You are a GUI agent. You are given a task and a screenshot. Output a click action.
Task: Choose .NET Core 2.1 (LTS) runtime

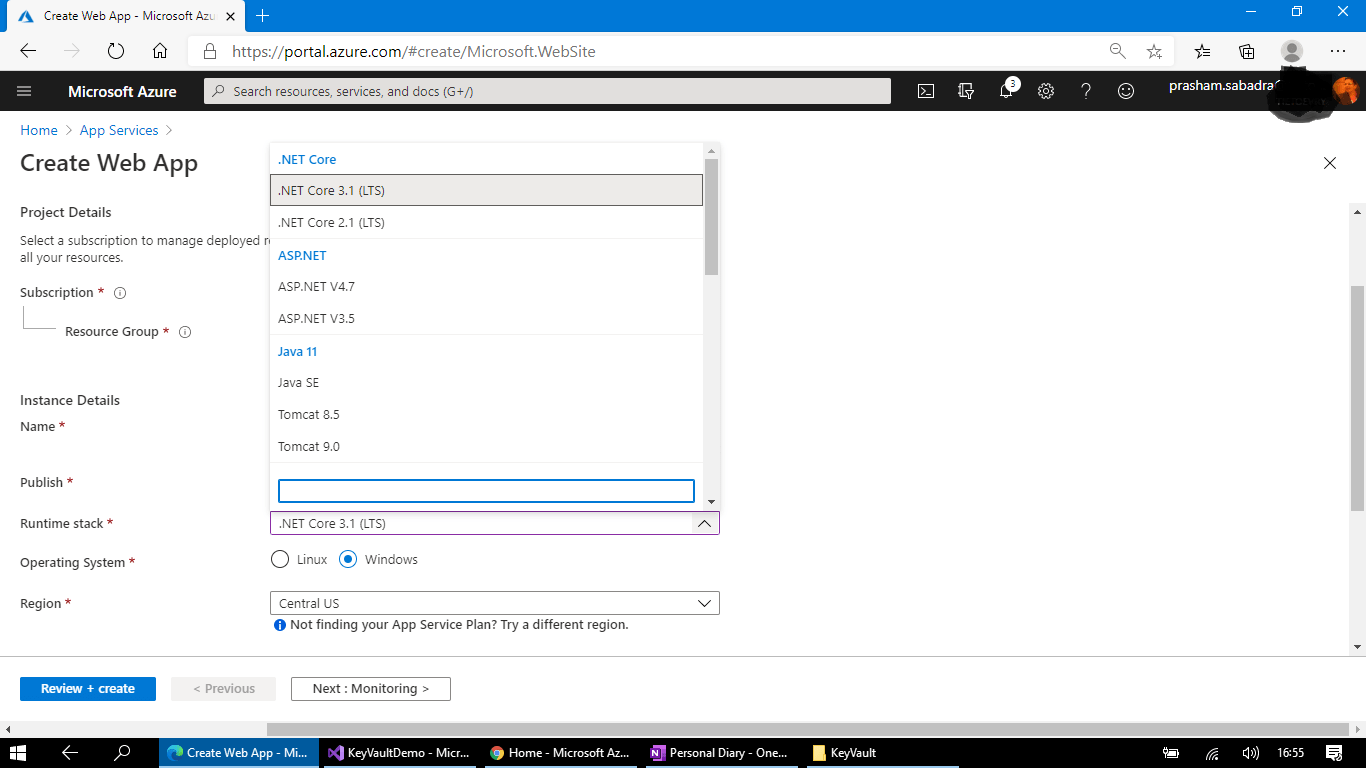(x=486, y=222)
